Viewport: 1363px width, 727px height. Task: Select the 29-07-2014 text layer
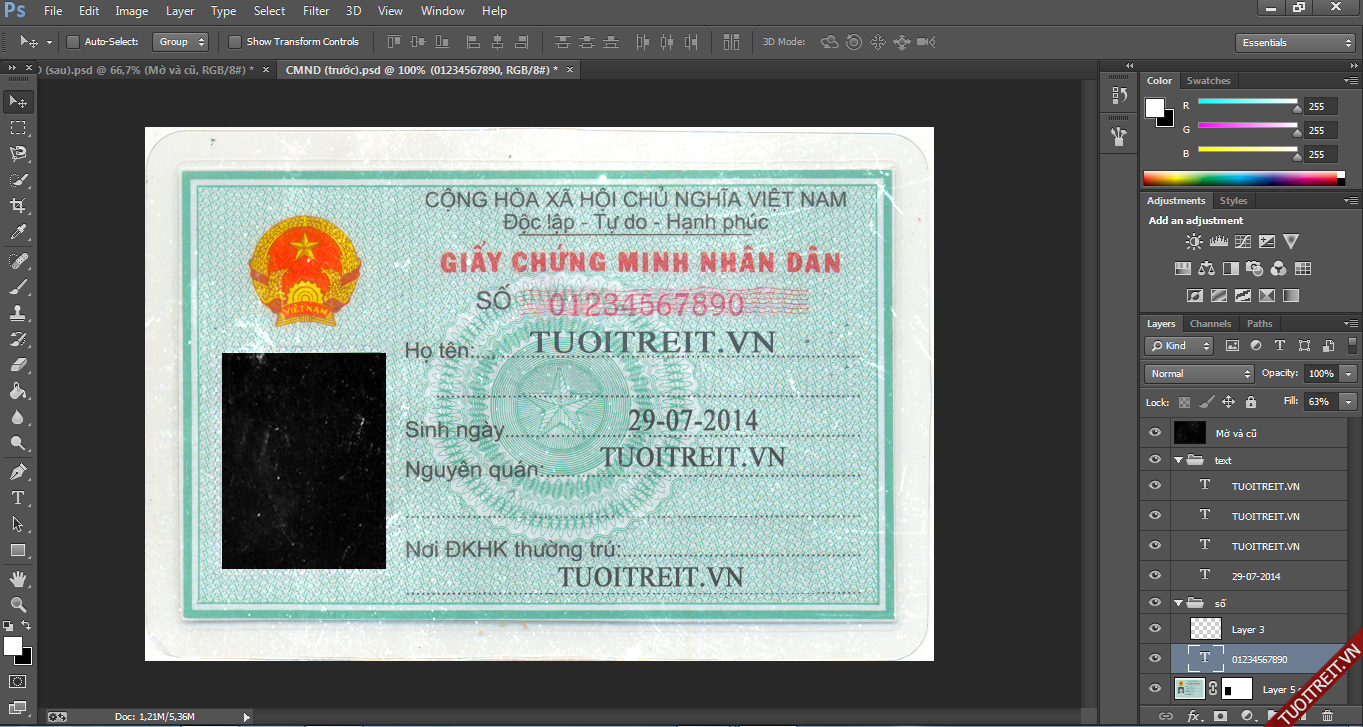[1256, 576]
